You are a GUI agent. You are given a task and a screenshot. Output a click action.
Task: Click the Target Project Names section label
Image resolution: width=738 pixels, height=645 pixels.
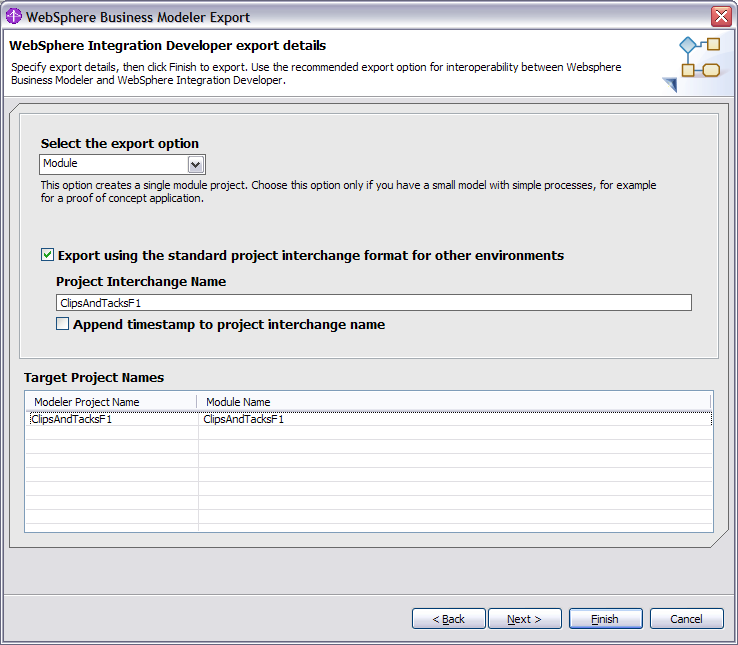click(x=94, y=378)
